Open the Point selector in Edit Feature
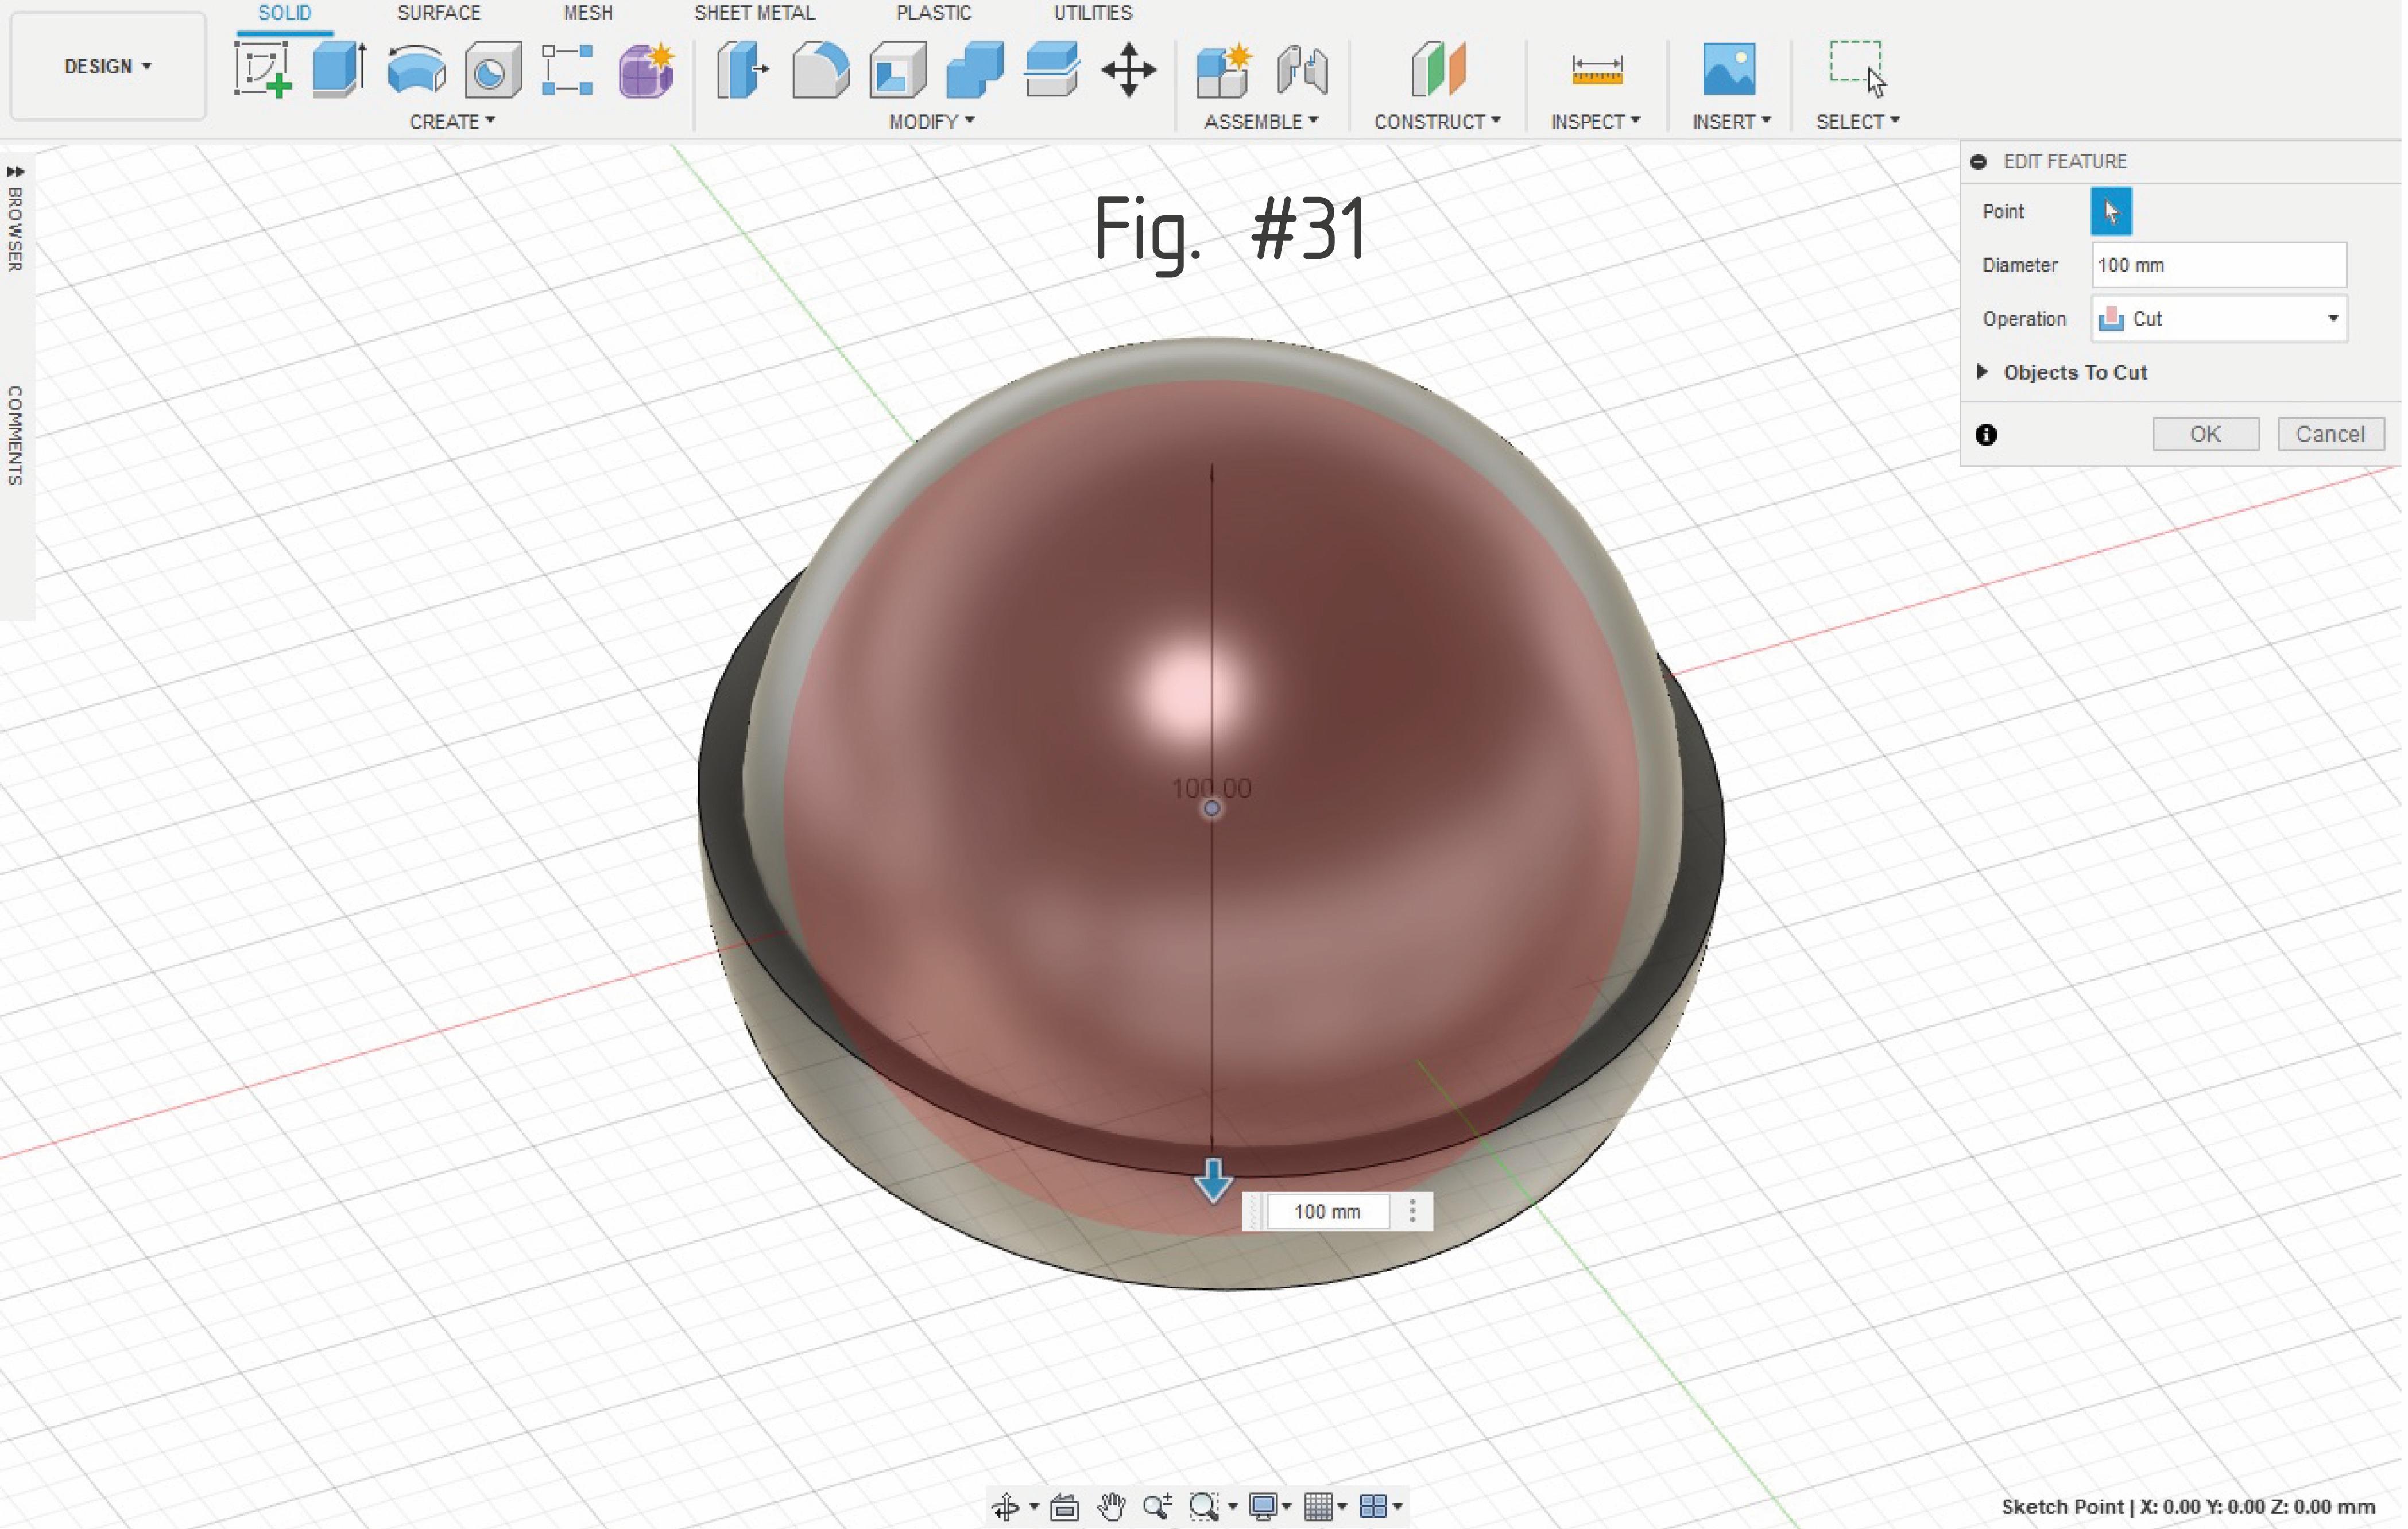Image resolution: width=2408 pixels, height=1529 pixels. tap(2110, 211)
